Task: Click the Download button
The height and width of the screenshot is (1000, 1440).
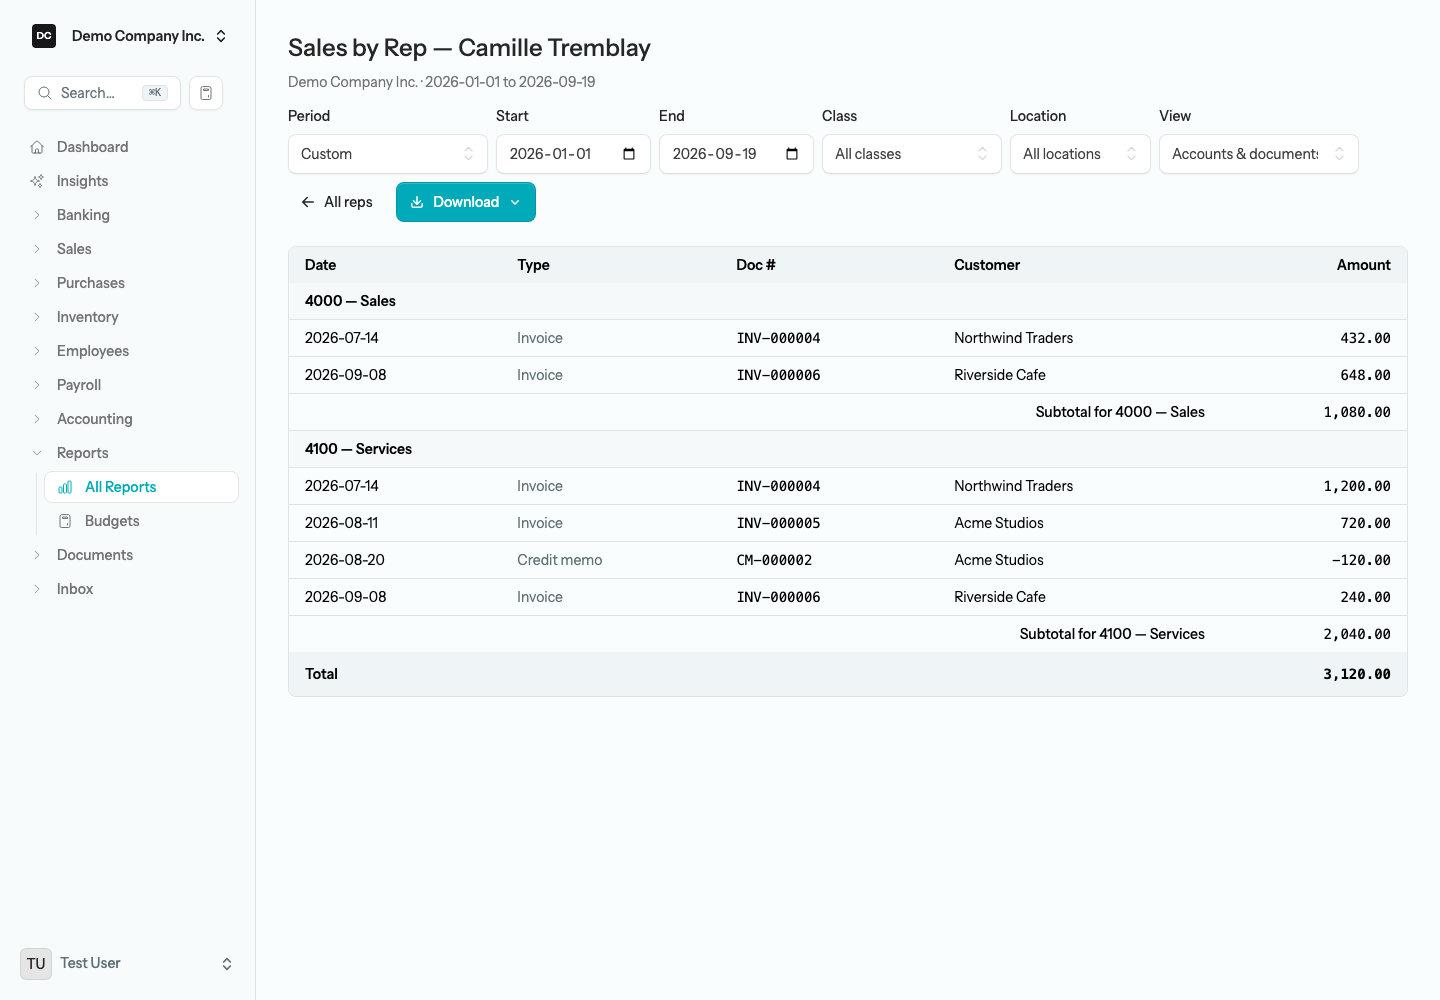Action: (466, 202)
